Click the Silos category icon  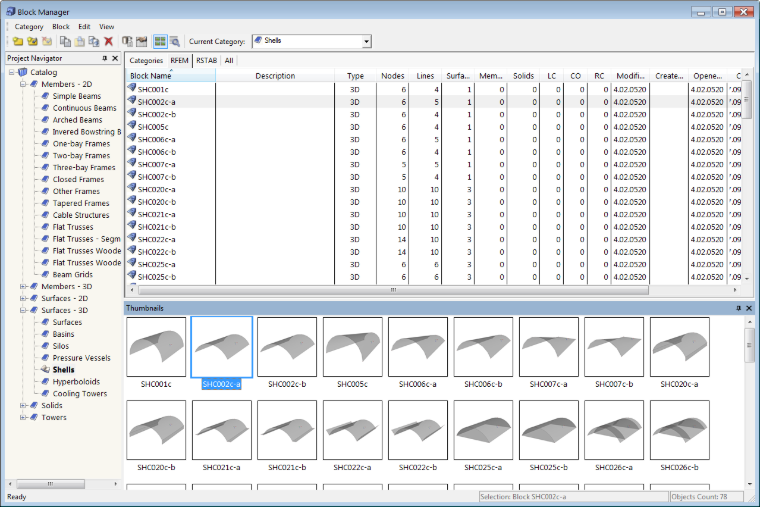(x=45, y=346)
